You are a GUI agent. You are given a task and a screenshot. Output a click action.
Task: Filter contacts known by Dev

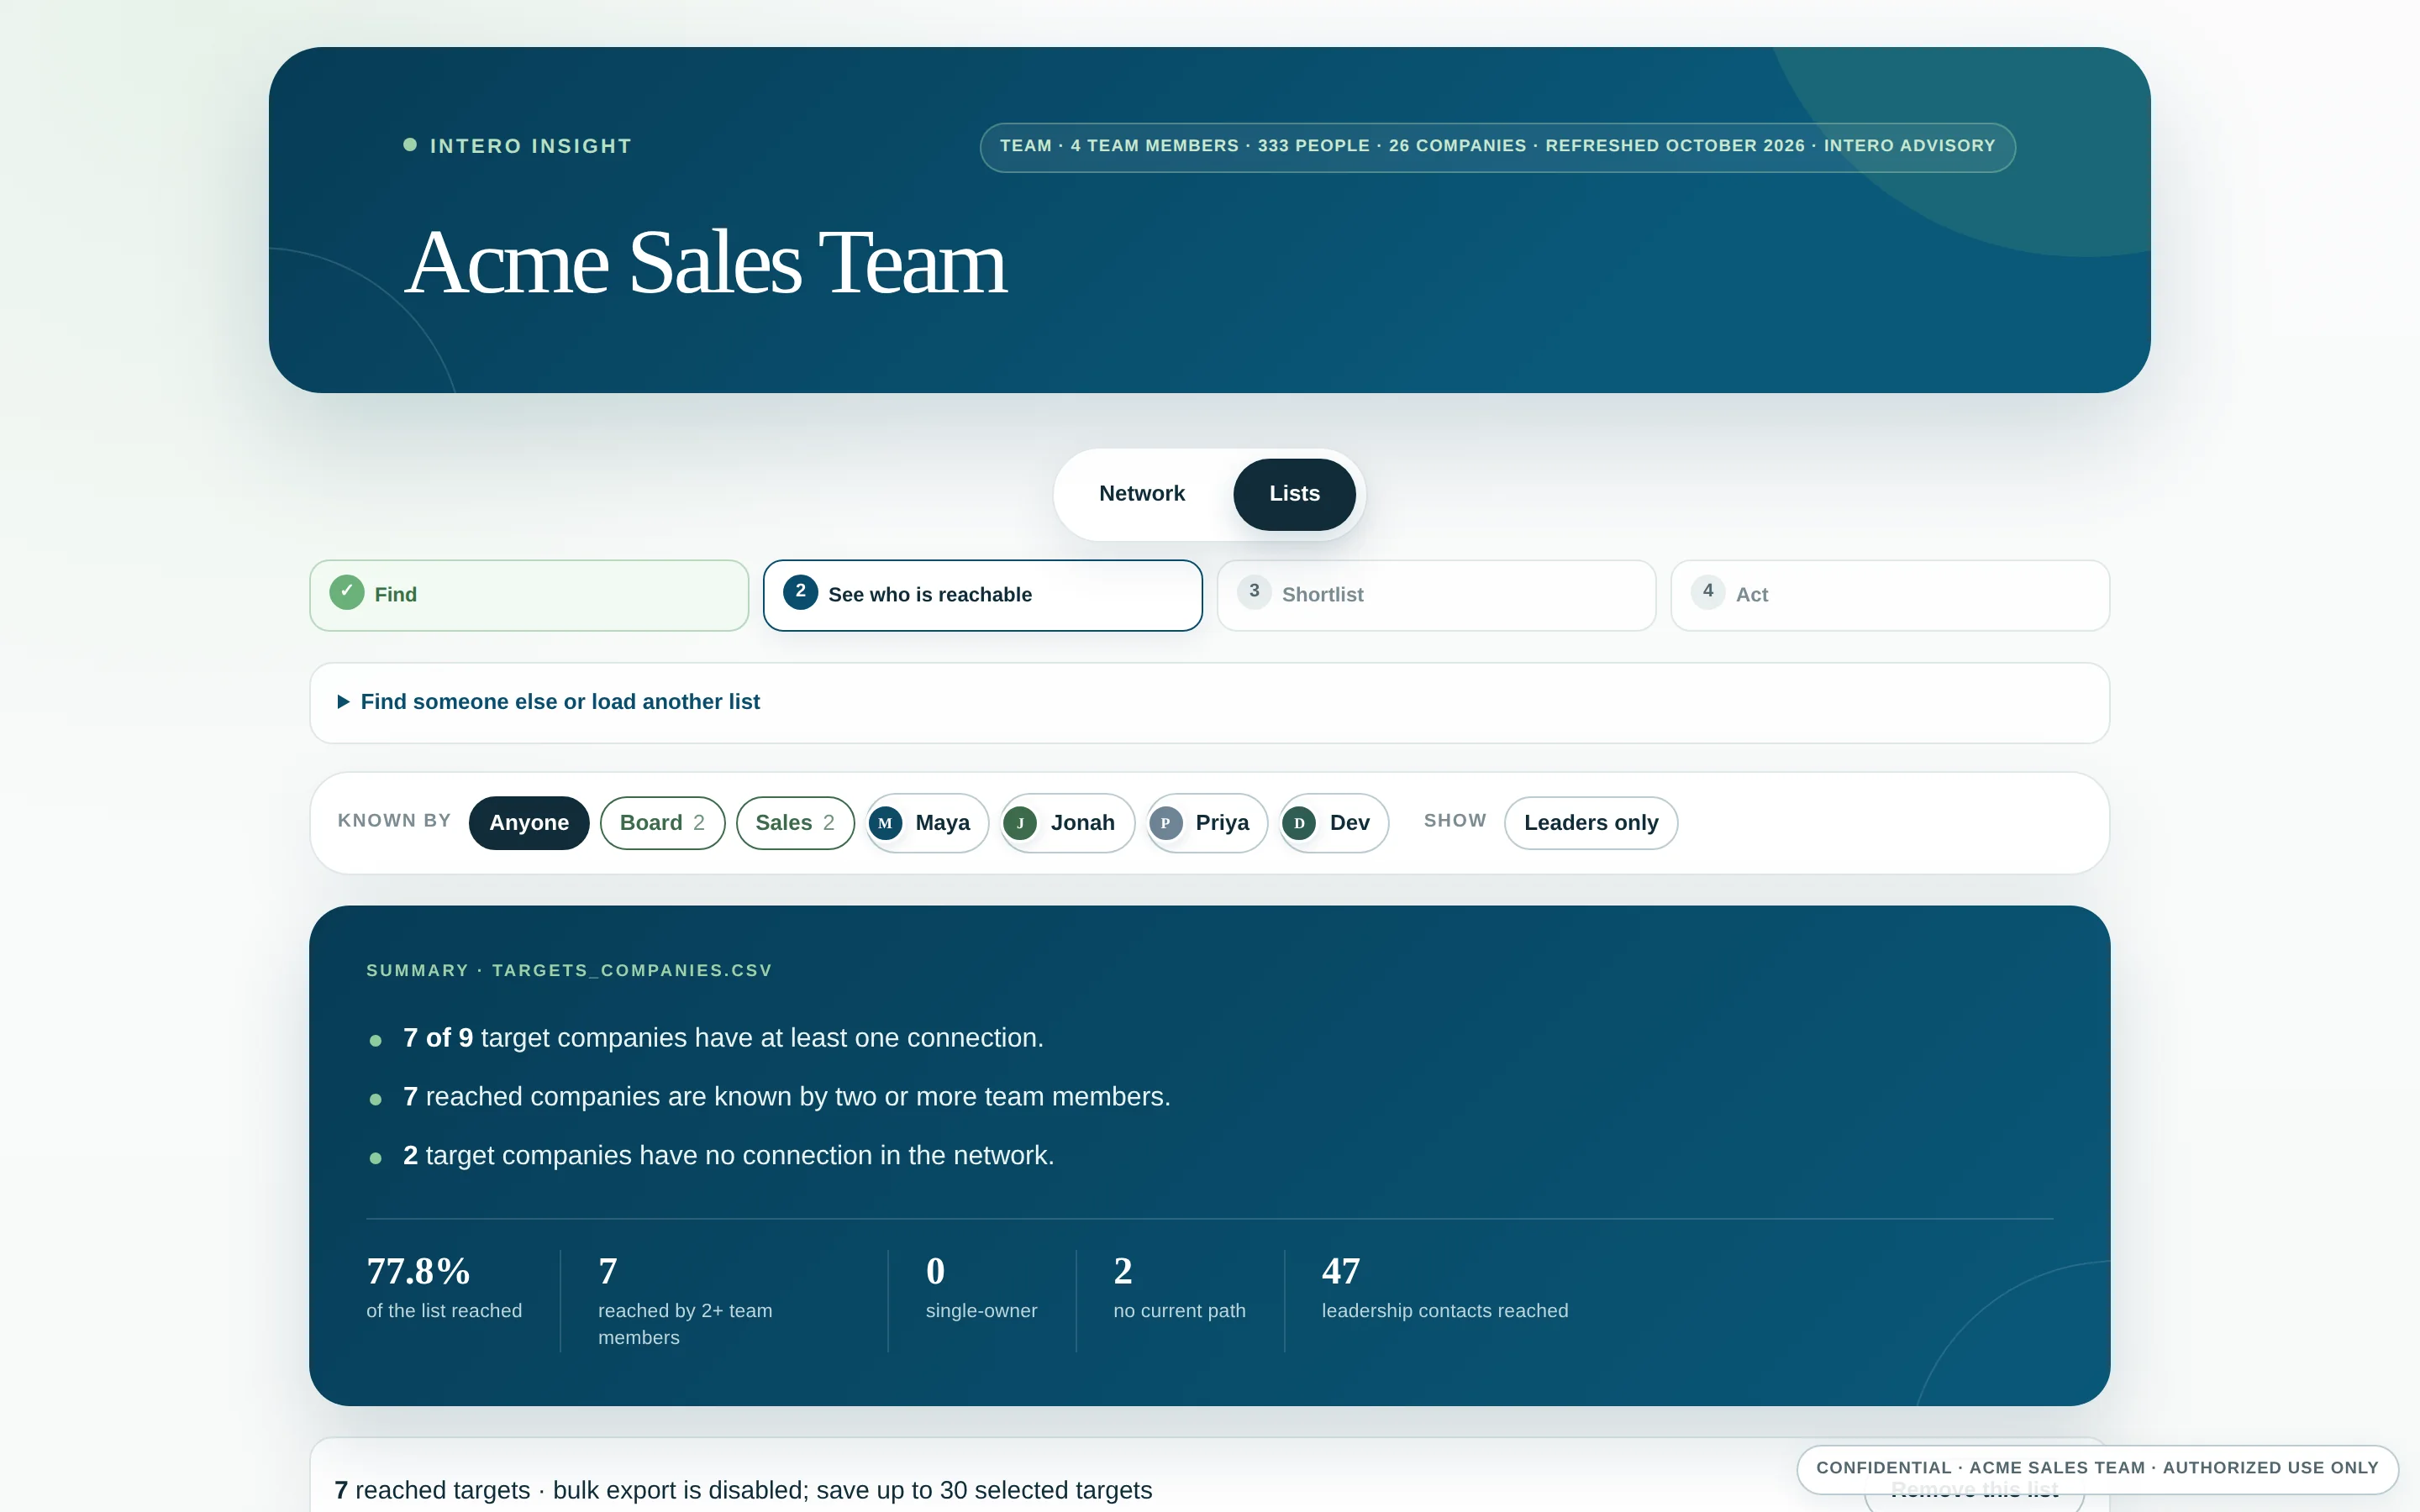[1334, 823]
